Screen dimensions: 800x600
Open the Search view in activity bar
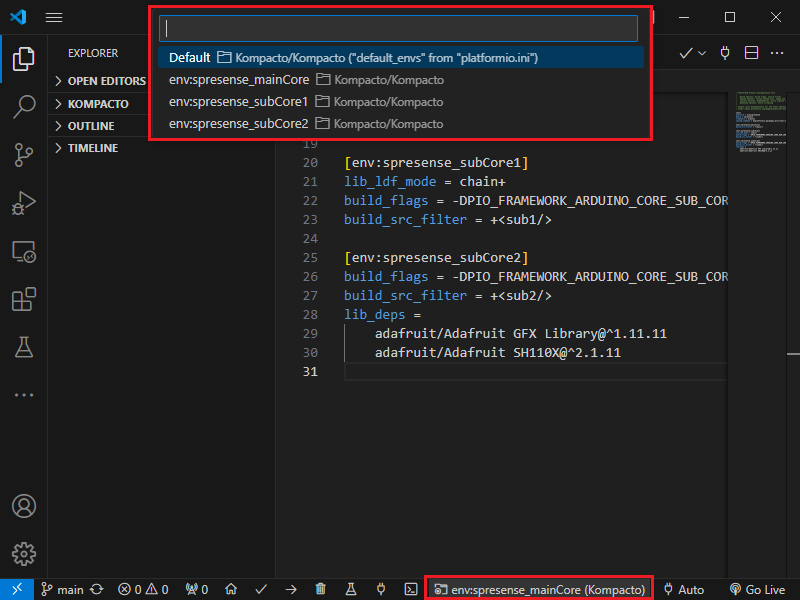[x=24, y=106]
